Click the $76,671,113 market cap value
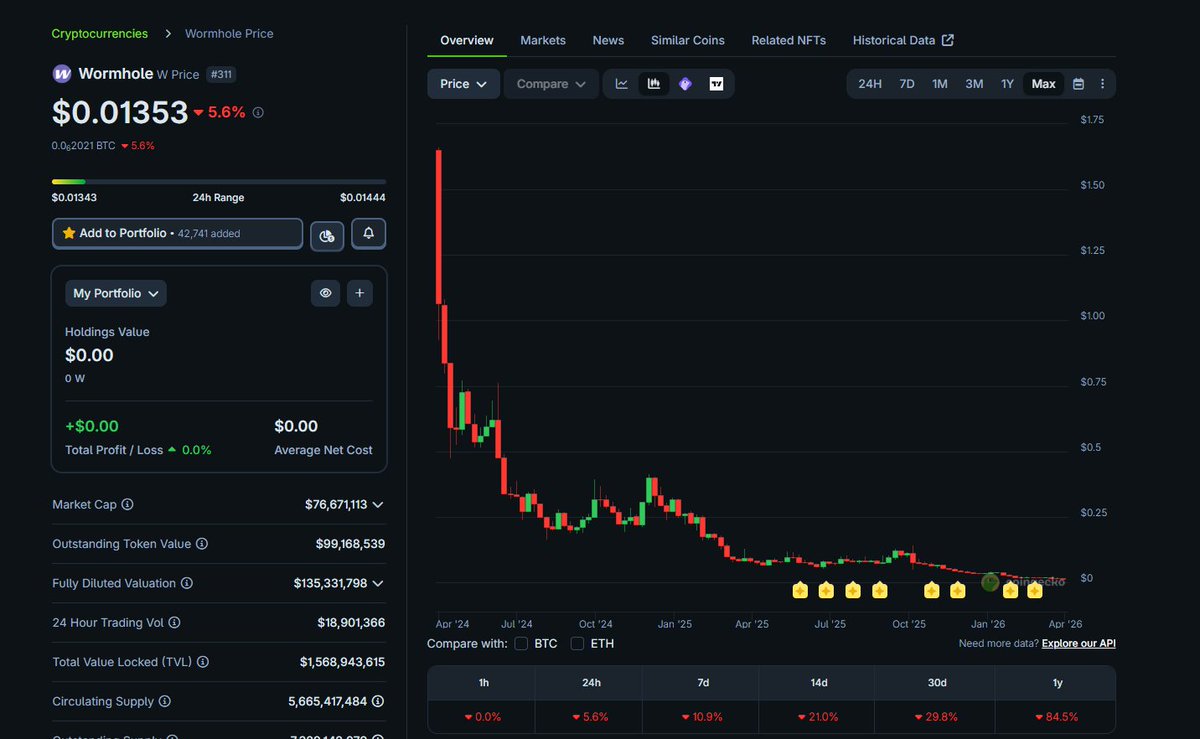The image size is (1200, 739). 336,505
